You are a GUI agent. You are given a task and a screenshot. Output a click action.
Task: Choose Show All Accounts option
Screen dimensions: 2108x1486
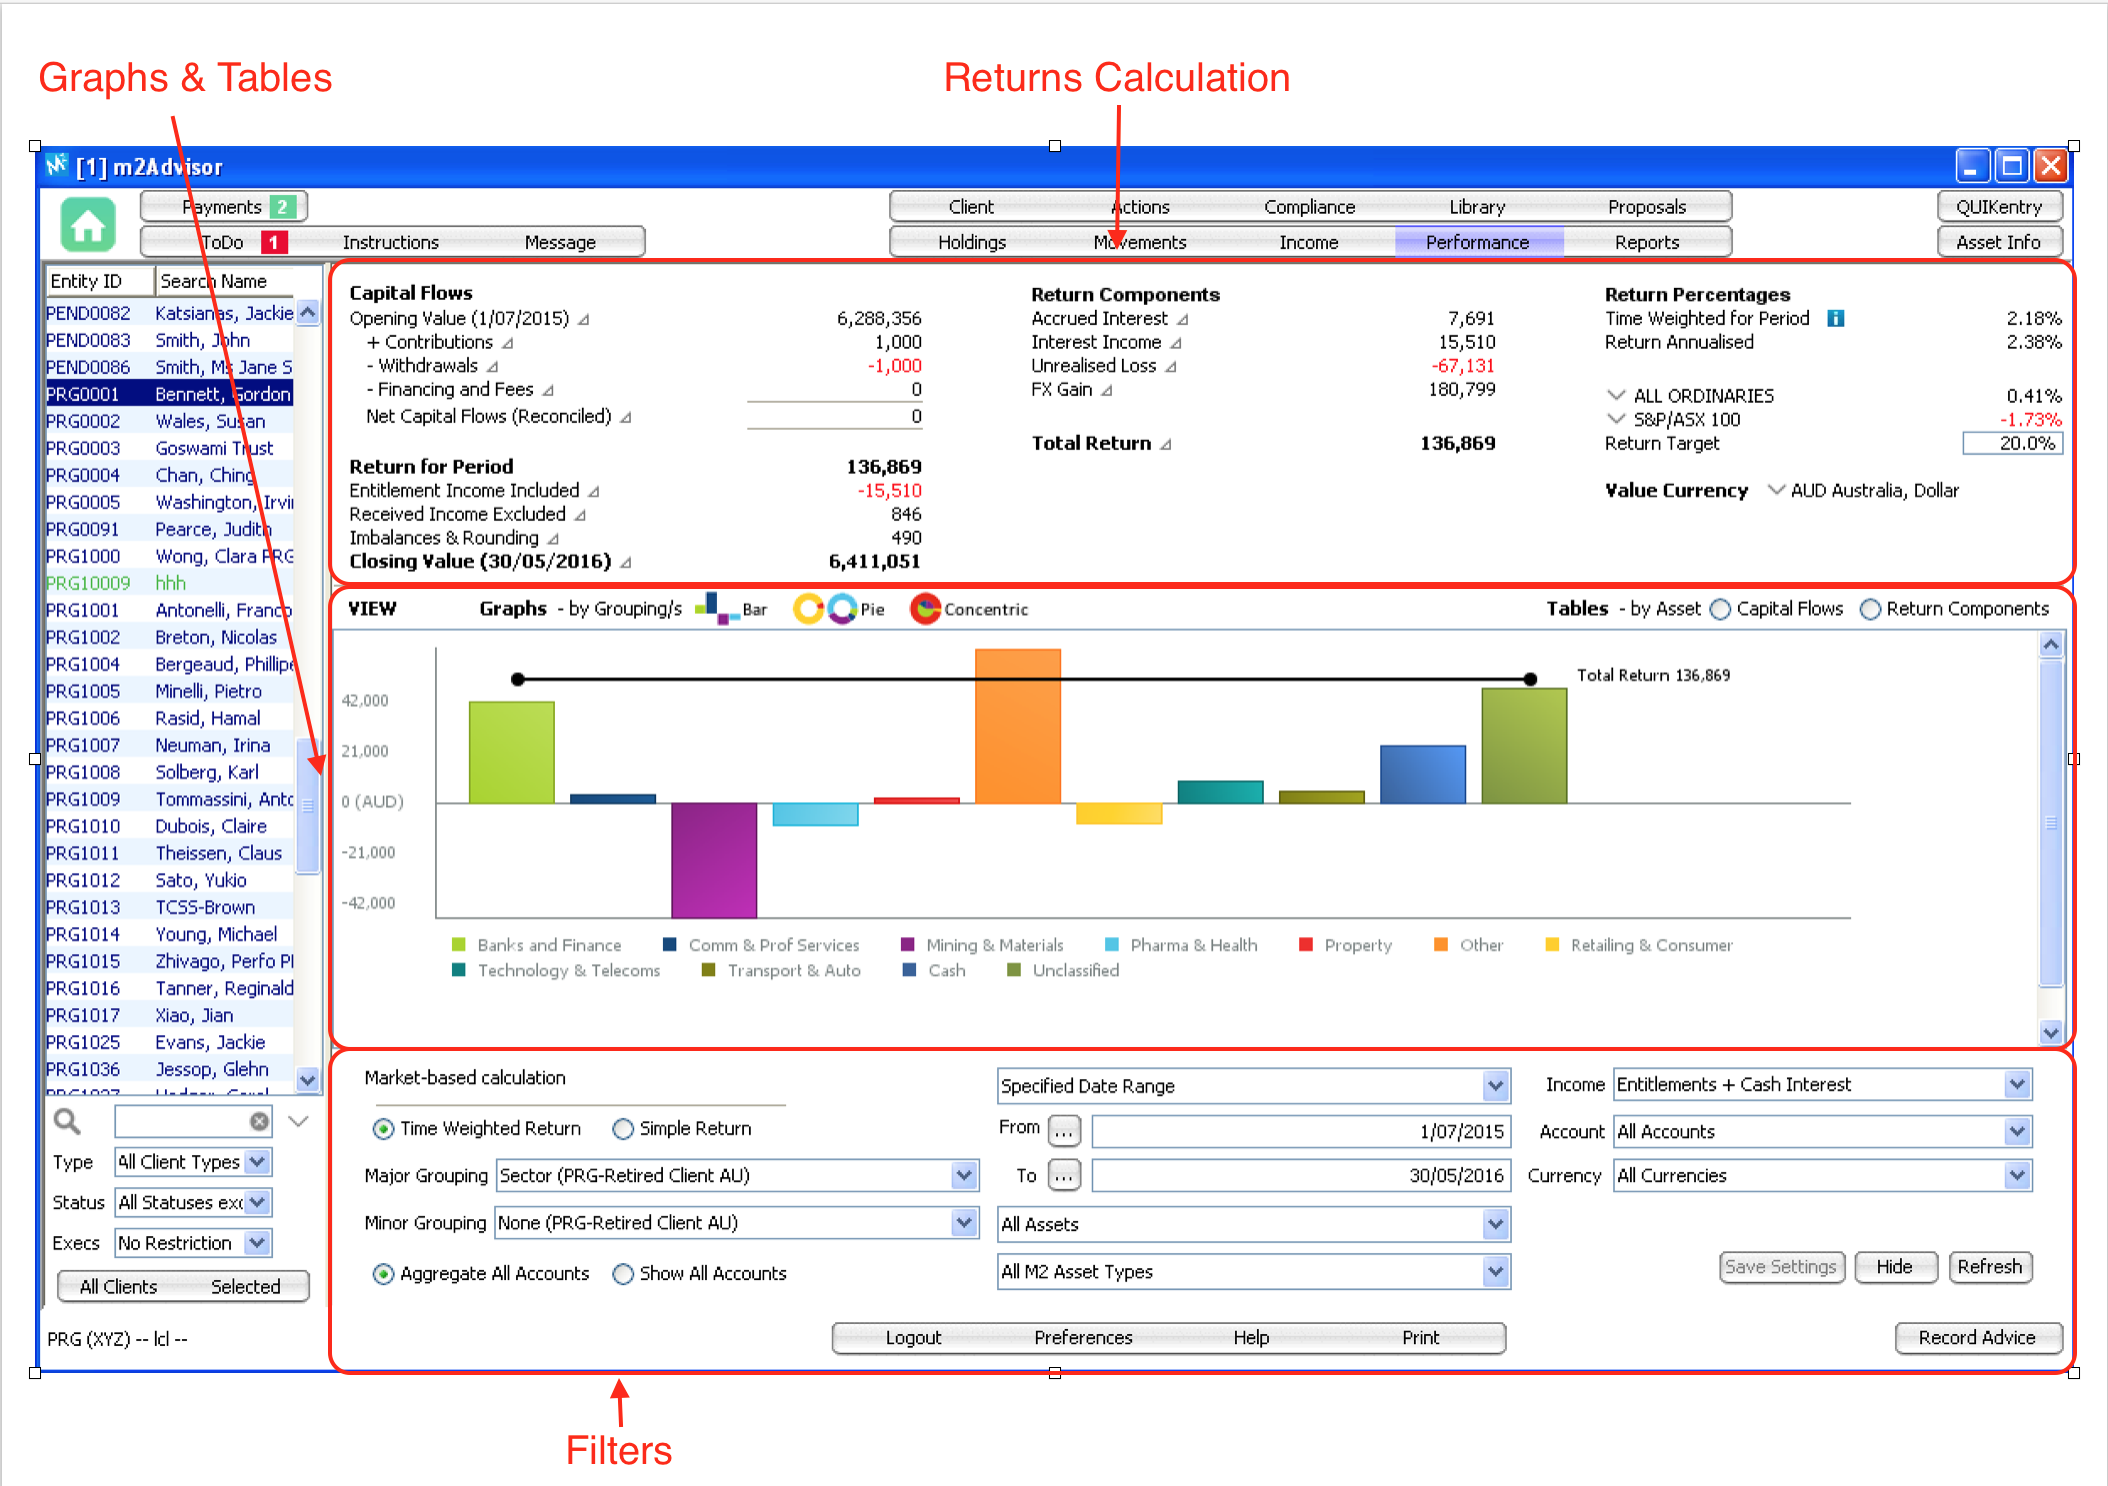click(623, 1274)
